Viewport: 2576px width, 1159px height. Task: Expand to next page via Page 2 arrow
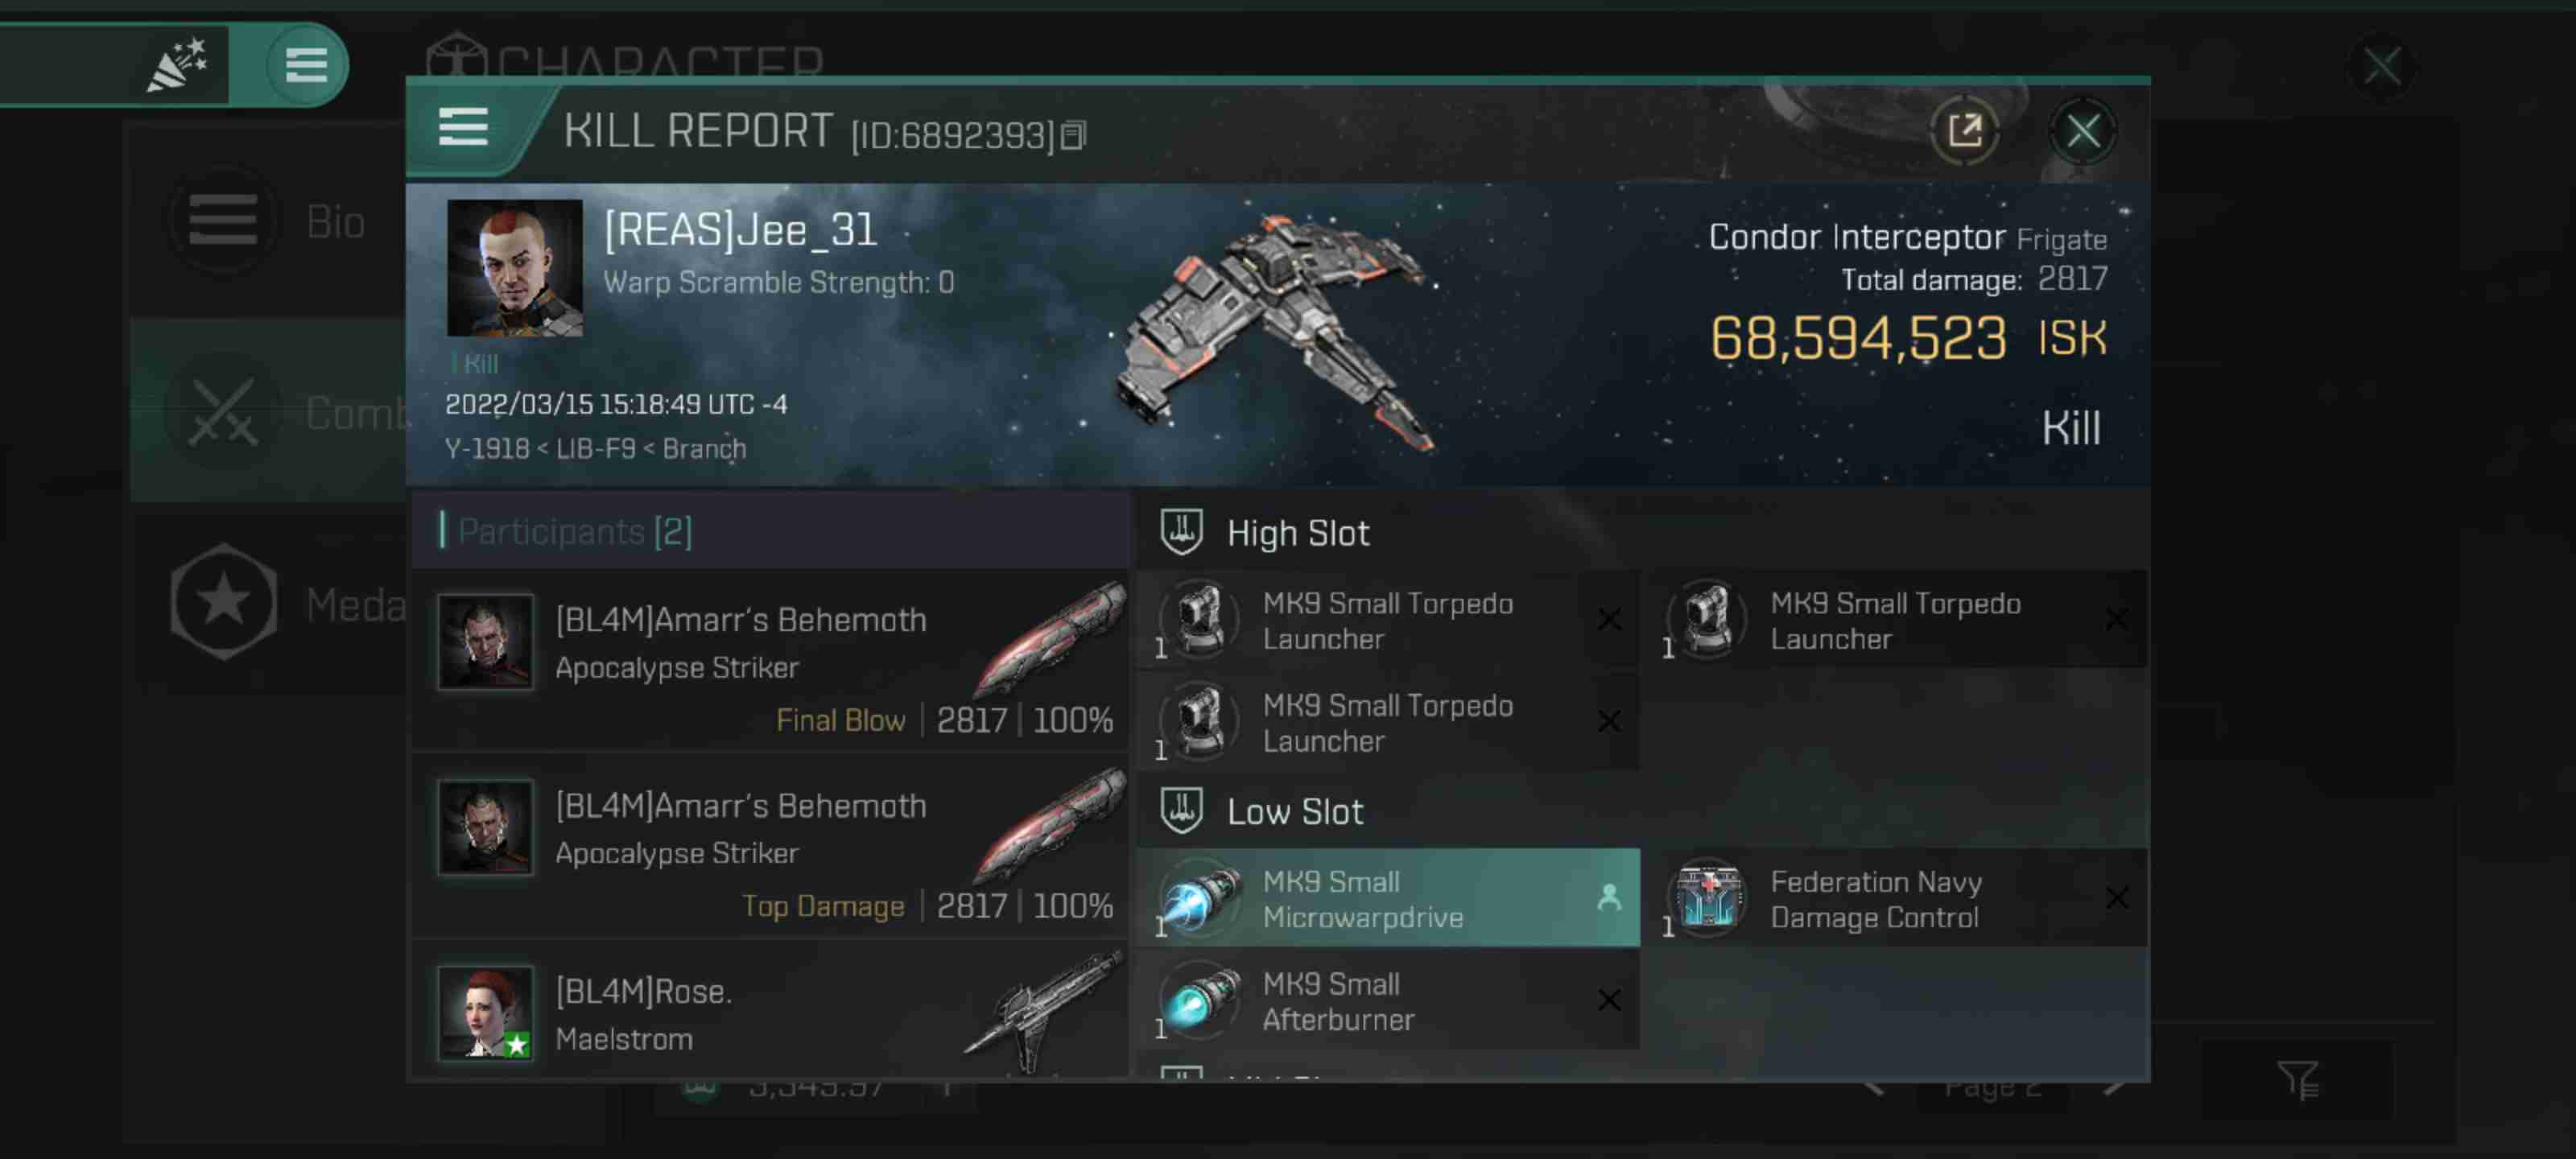pos(2120,1083)
